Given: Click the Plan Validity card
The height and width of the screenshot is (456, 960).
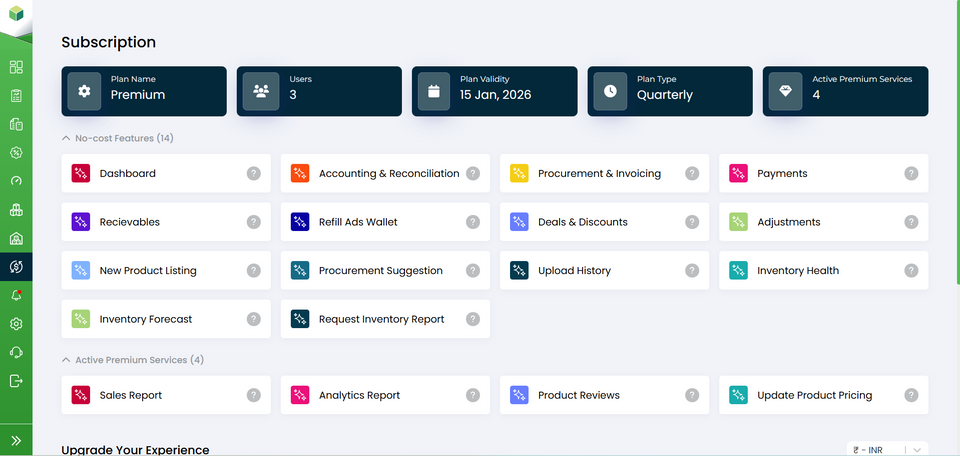Looking at the screenshot, I should (494, 91).
